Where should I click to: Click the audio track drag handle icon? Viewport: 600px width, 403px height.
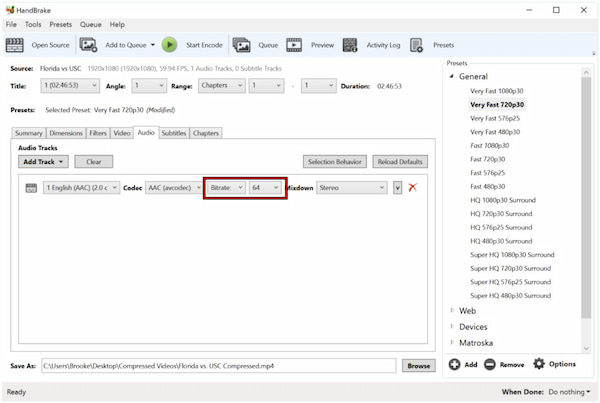31,188
